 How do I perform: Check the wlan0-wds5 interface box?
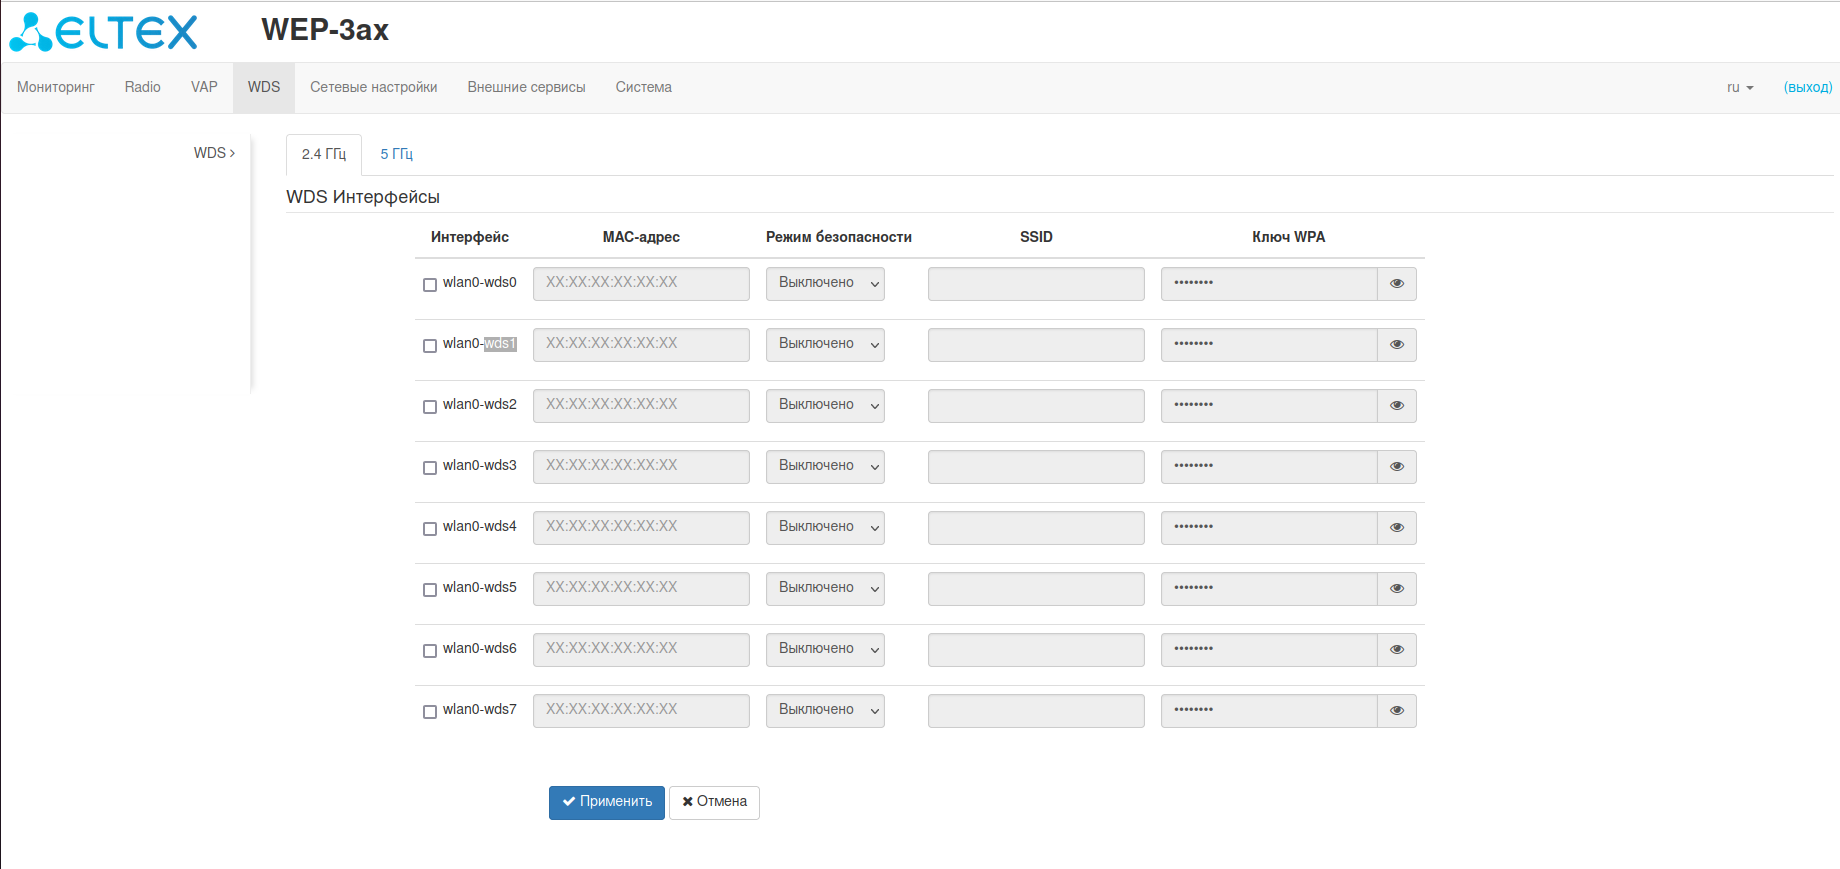[430, 590]
